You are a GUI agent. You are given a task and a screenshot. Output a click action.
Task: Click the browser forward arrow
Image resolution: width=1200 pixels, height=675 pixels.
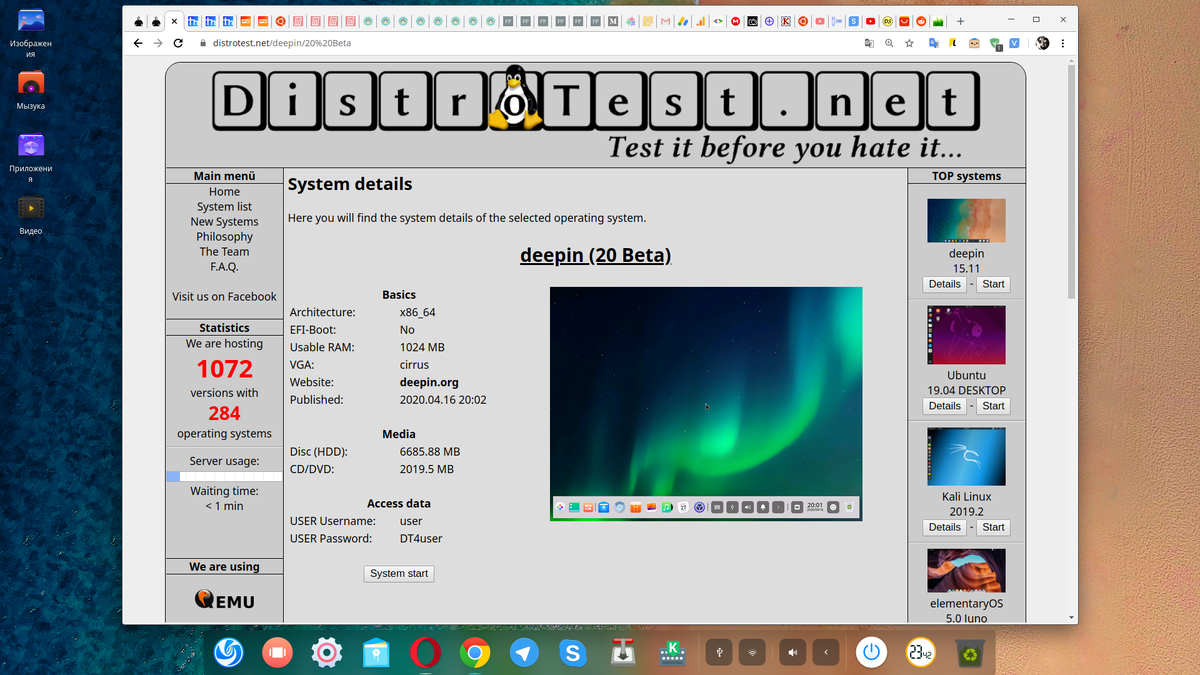(158, 43)
